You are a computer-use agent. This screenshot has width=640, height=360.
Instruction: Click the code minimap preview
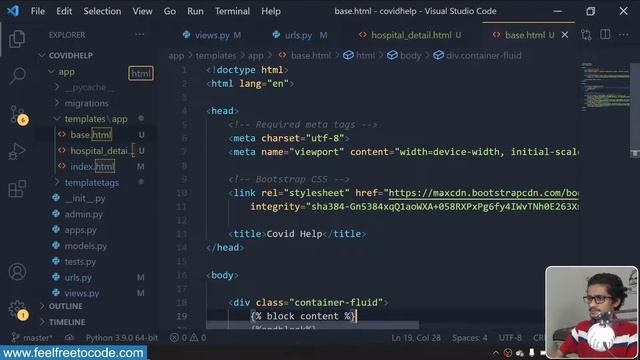pyautogui.click(x=605, y=87)
